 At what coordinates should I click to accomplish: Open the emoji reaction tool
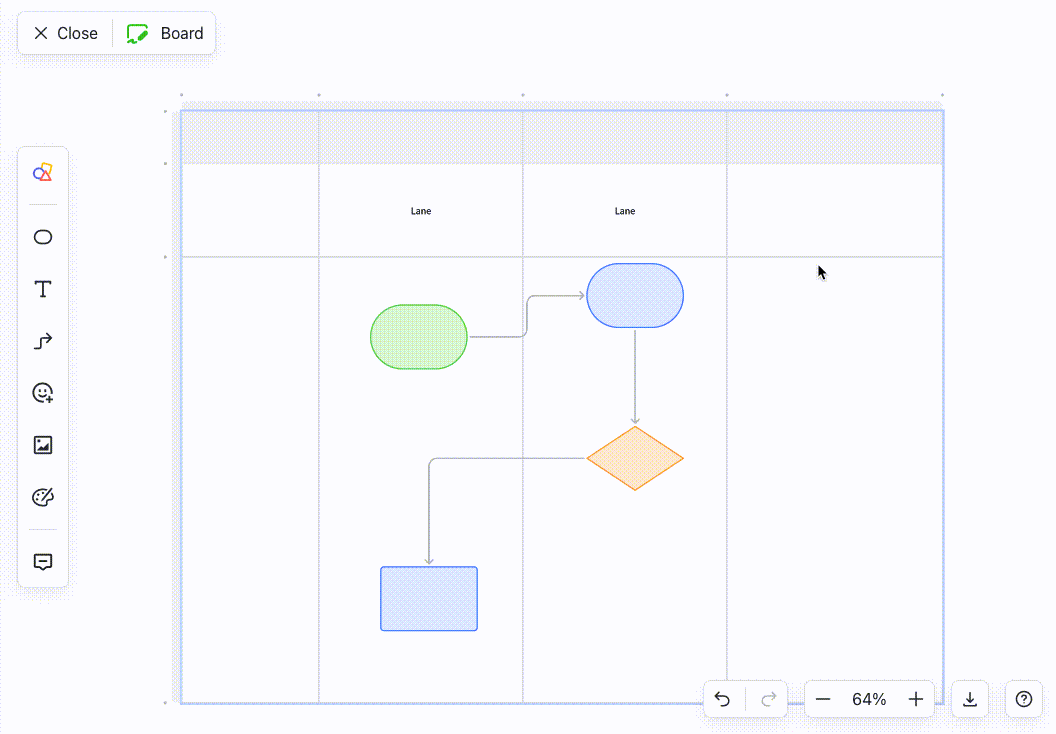click(x=42, y=393)
